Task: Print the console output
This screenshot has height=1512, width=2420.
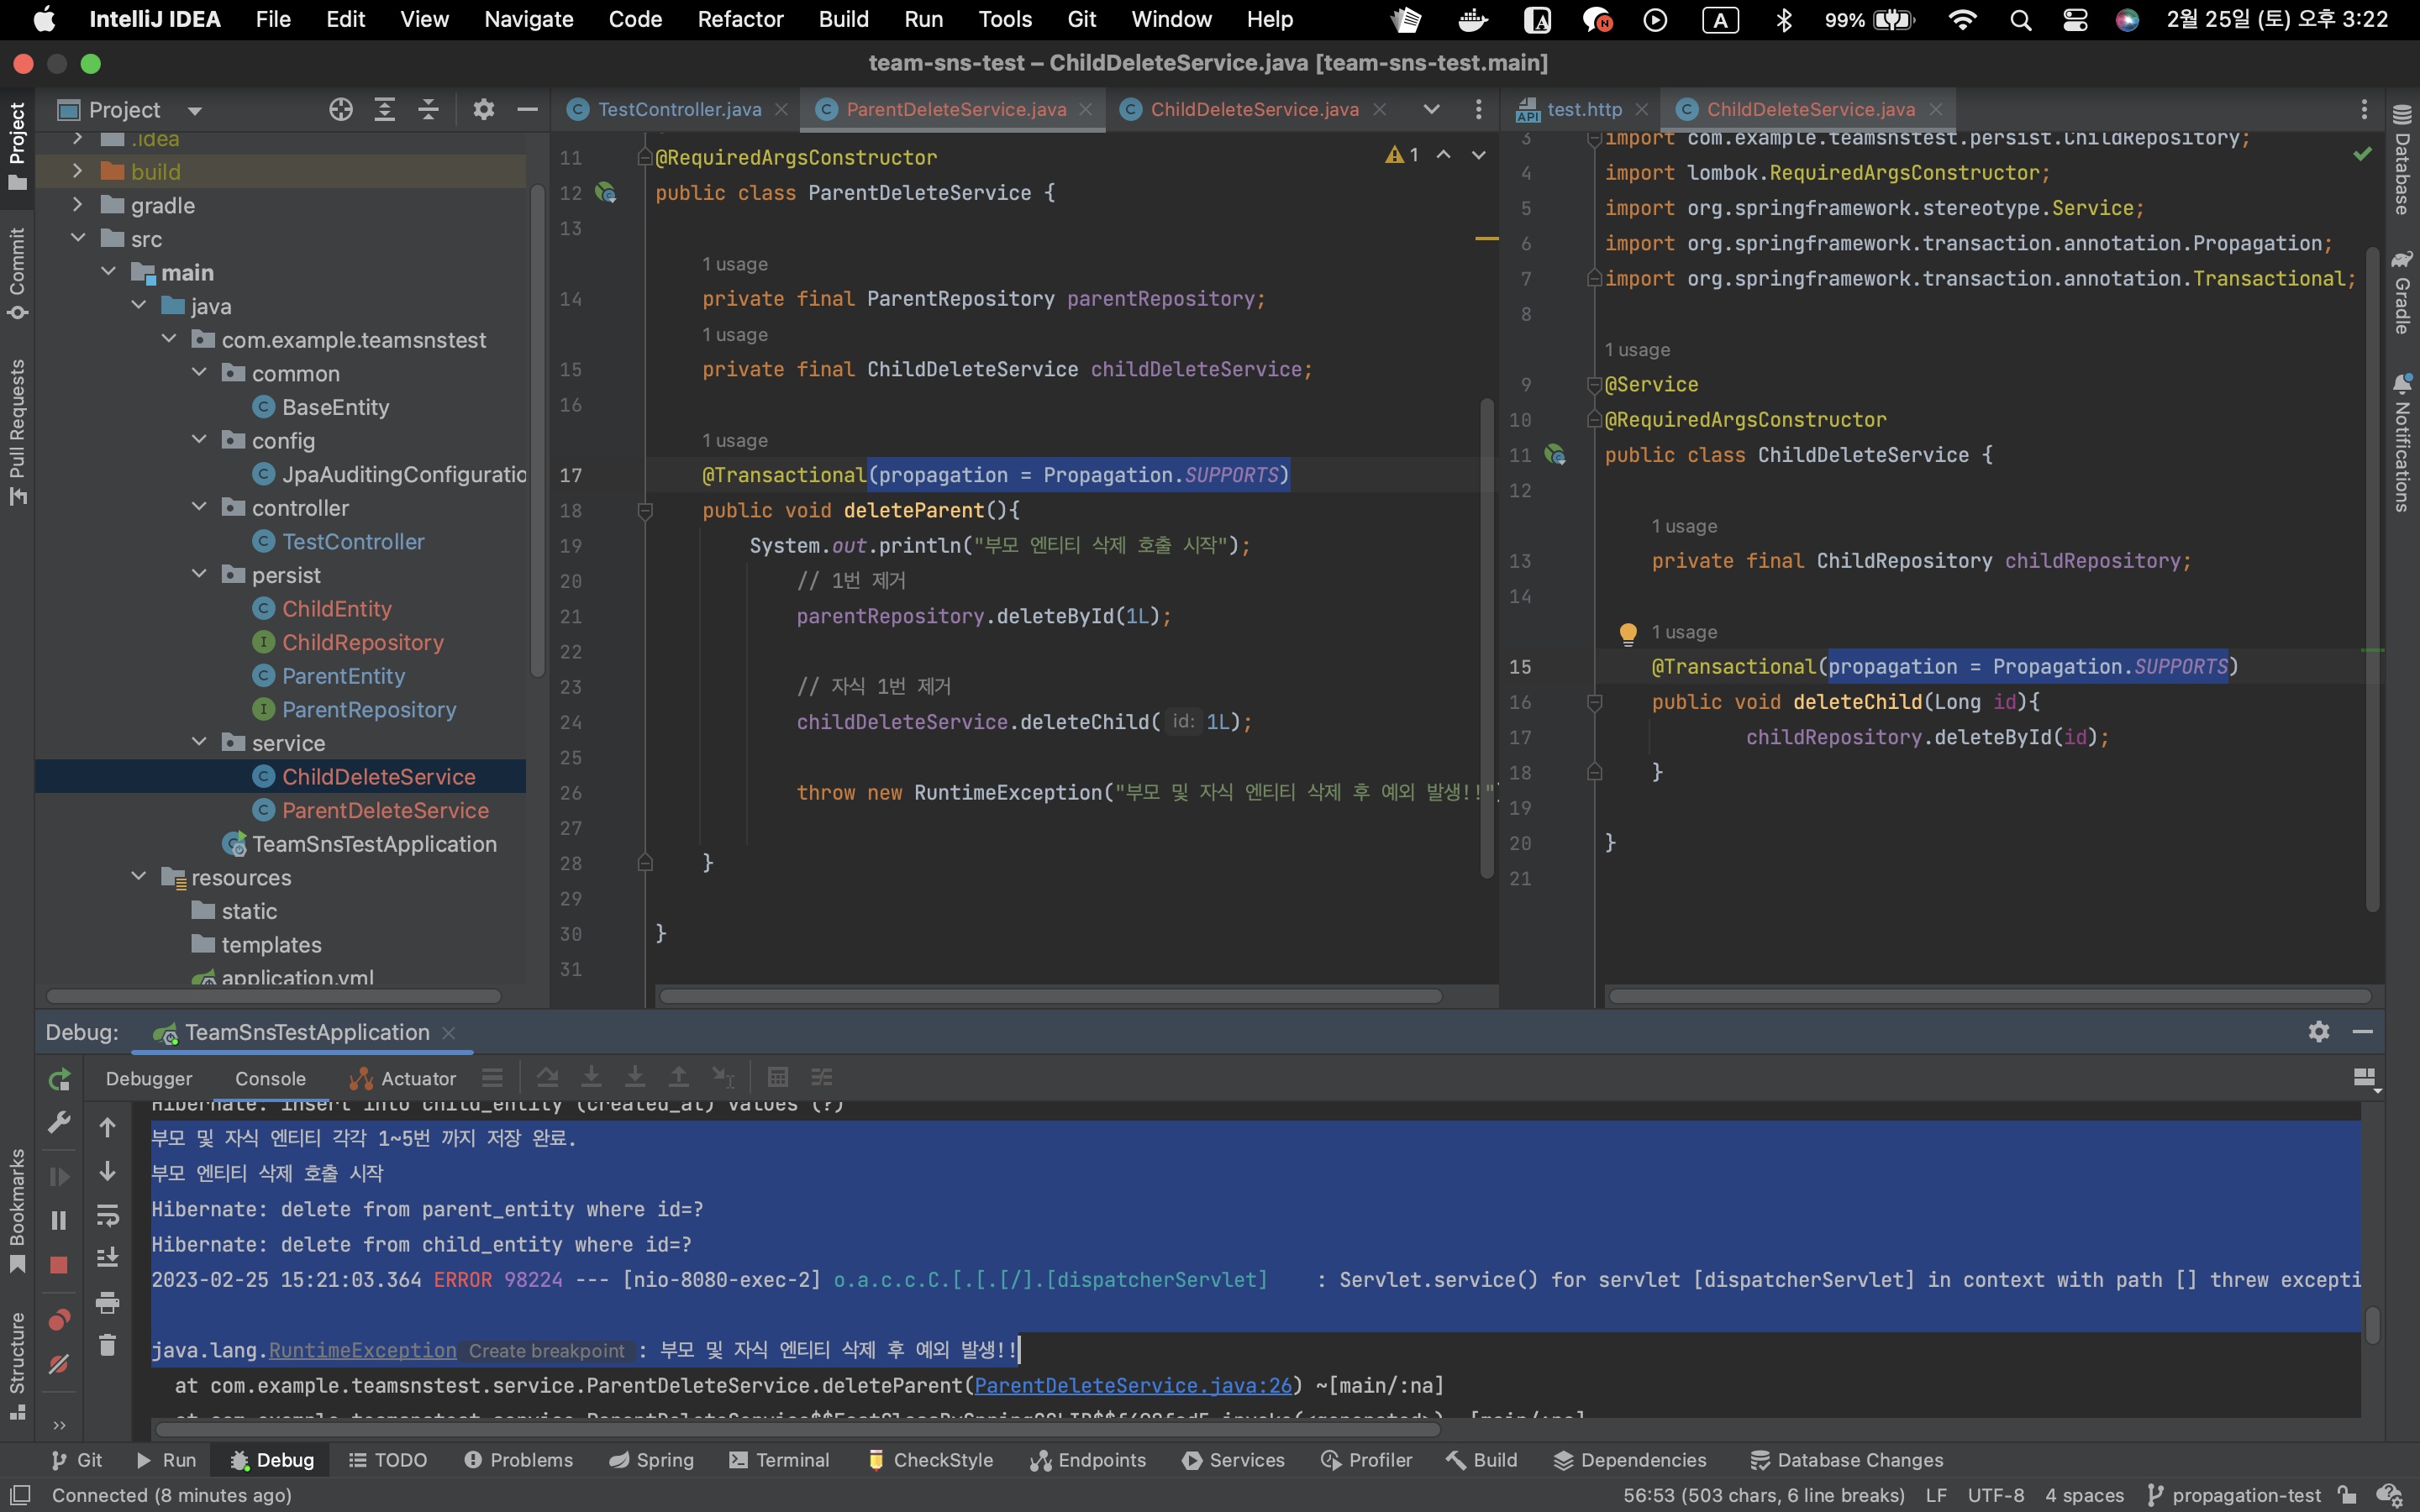Action: coord(108,1302)
